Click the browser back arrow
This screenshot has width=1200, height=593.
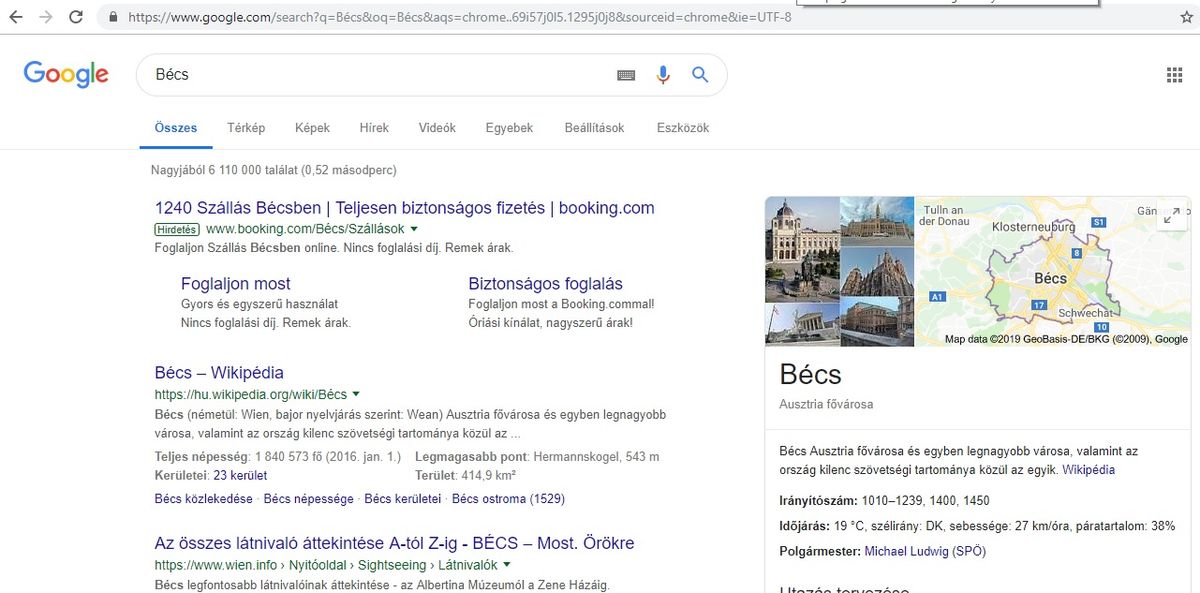(x=16, y=17)
